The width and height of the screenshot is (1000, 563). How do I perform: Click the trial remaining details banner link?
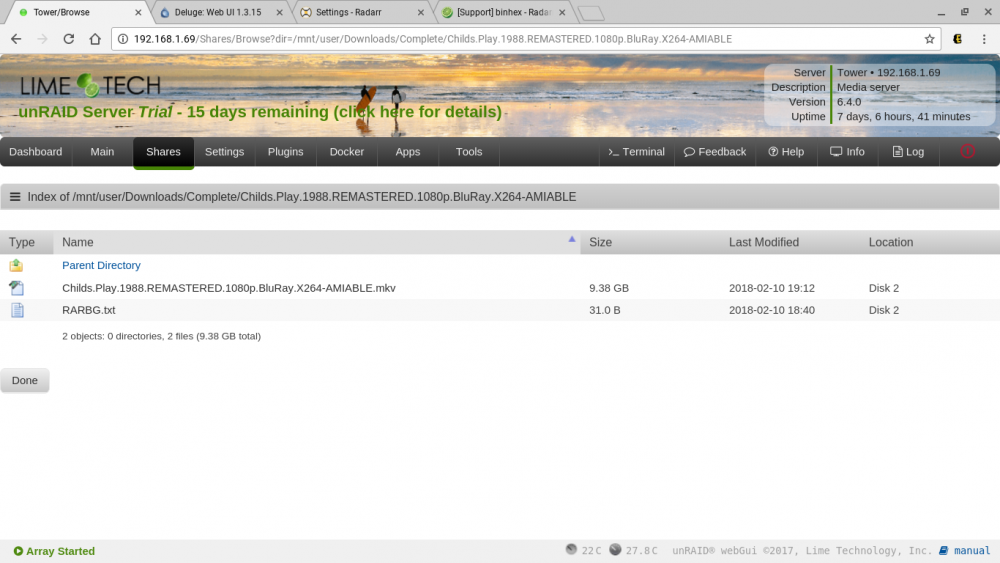(x=260, y=112)
